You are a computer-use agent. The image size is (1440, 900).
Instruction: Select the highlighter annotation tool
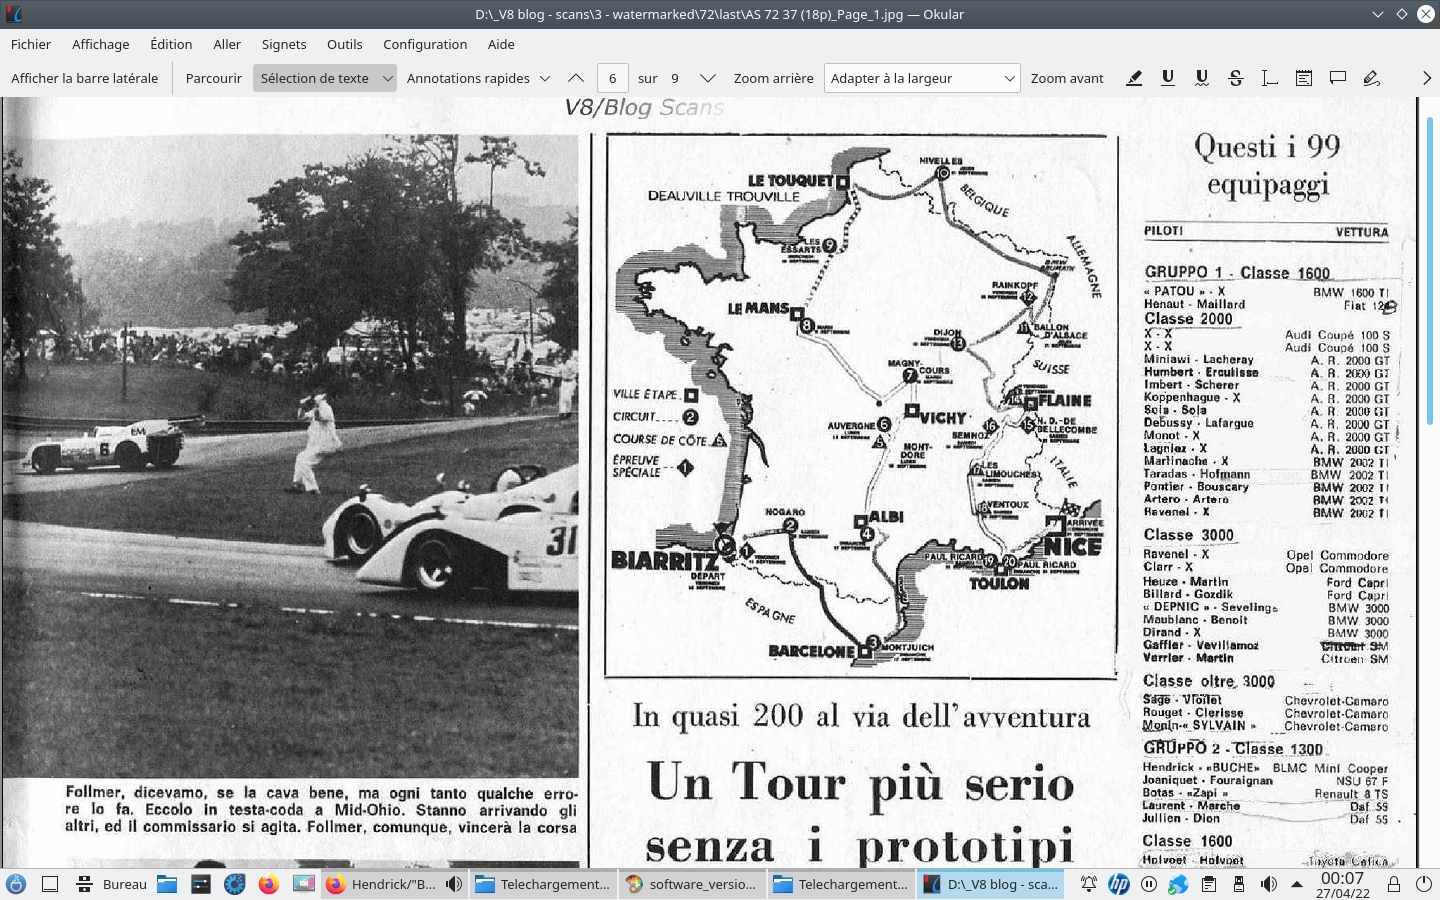(1134, 78)
